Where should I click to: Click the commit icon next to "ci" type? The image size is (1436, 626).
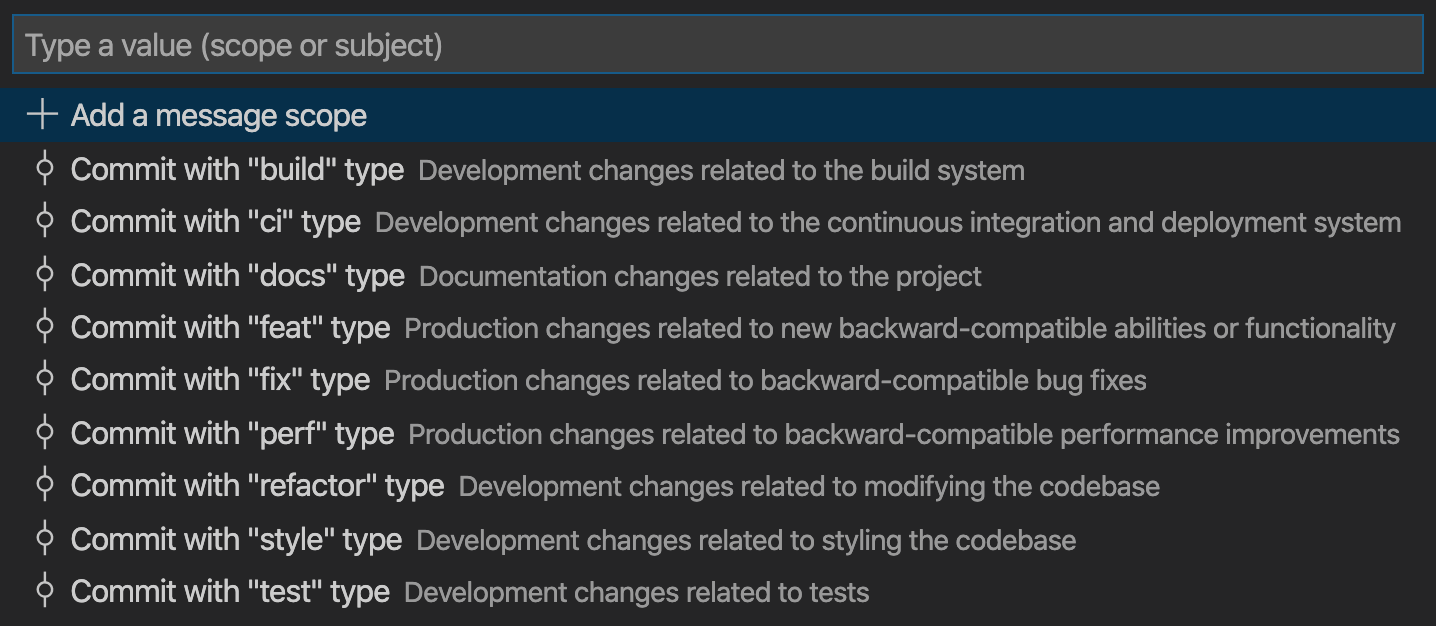pos(44,221)
